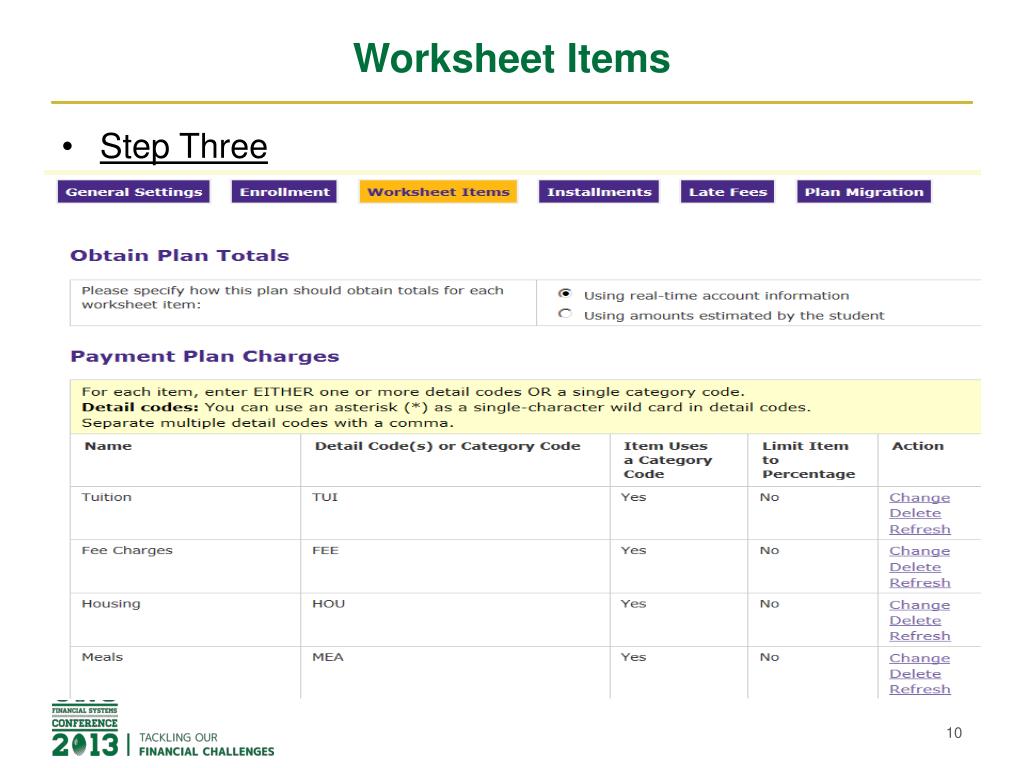Image resolution: width=1024 pixels, height=768 pixels.
Task: Delete the Housing worksheet item
Action: coord(915,620)
